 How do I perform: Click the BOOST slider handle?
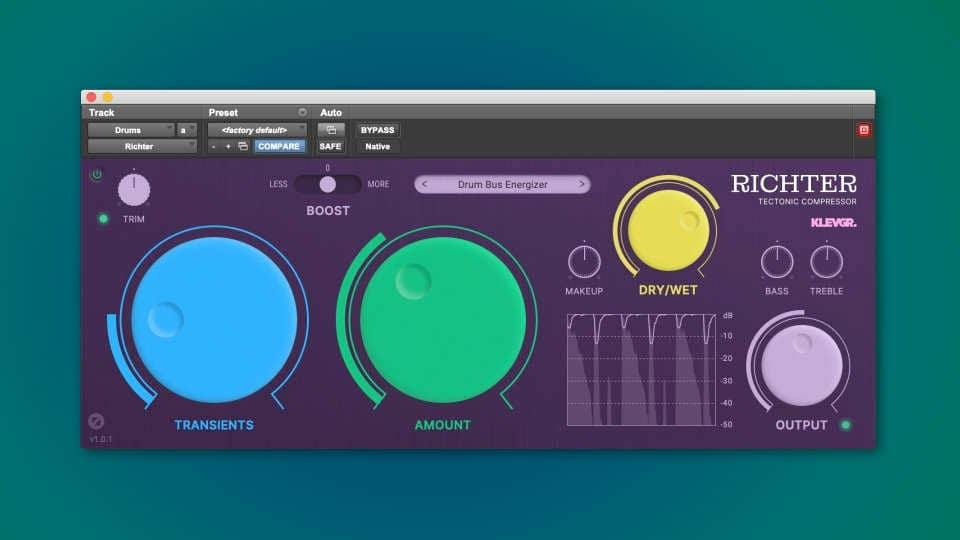[x=328, y=184]
